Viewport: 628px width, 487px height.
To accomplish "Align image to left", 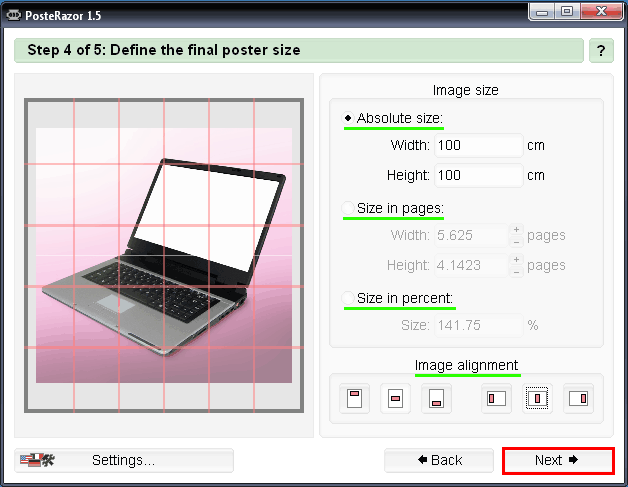I will tap(496, 398).
